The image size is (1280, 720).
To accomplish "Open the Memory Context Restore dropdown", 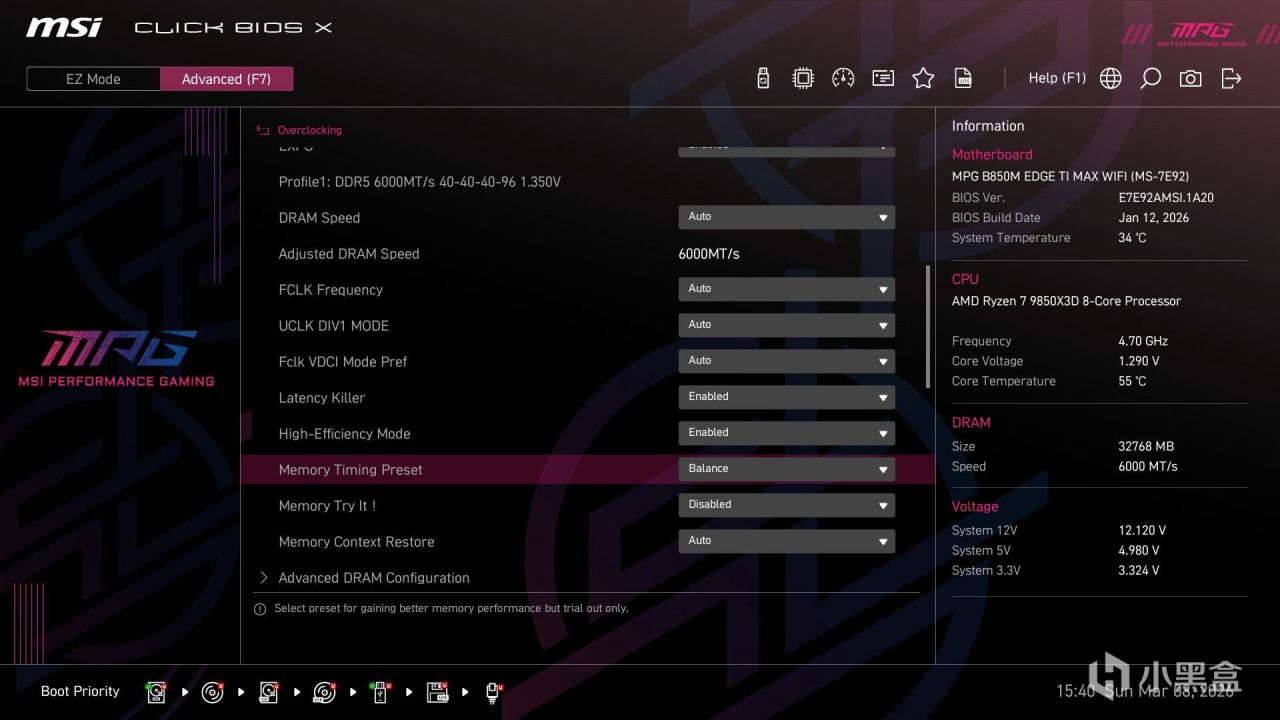I will [x=786, y=541].
